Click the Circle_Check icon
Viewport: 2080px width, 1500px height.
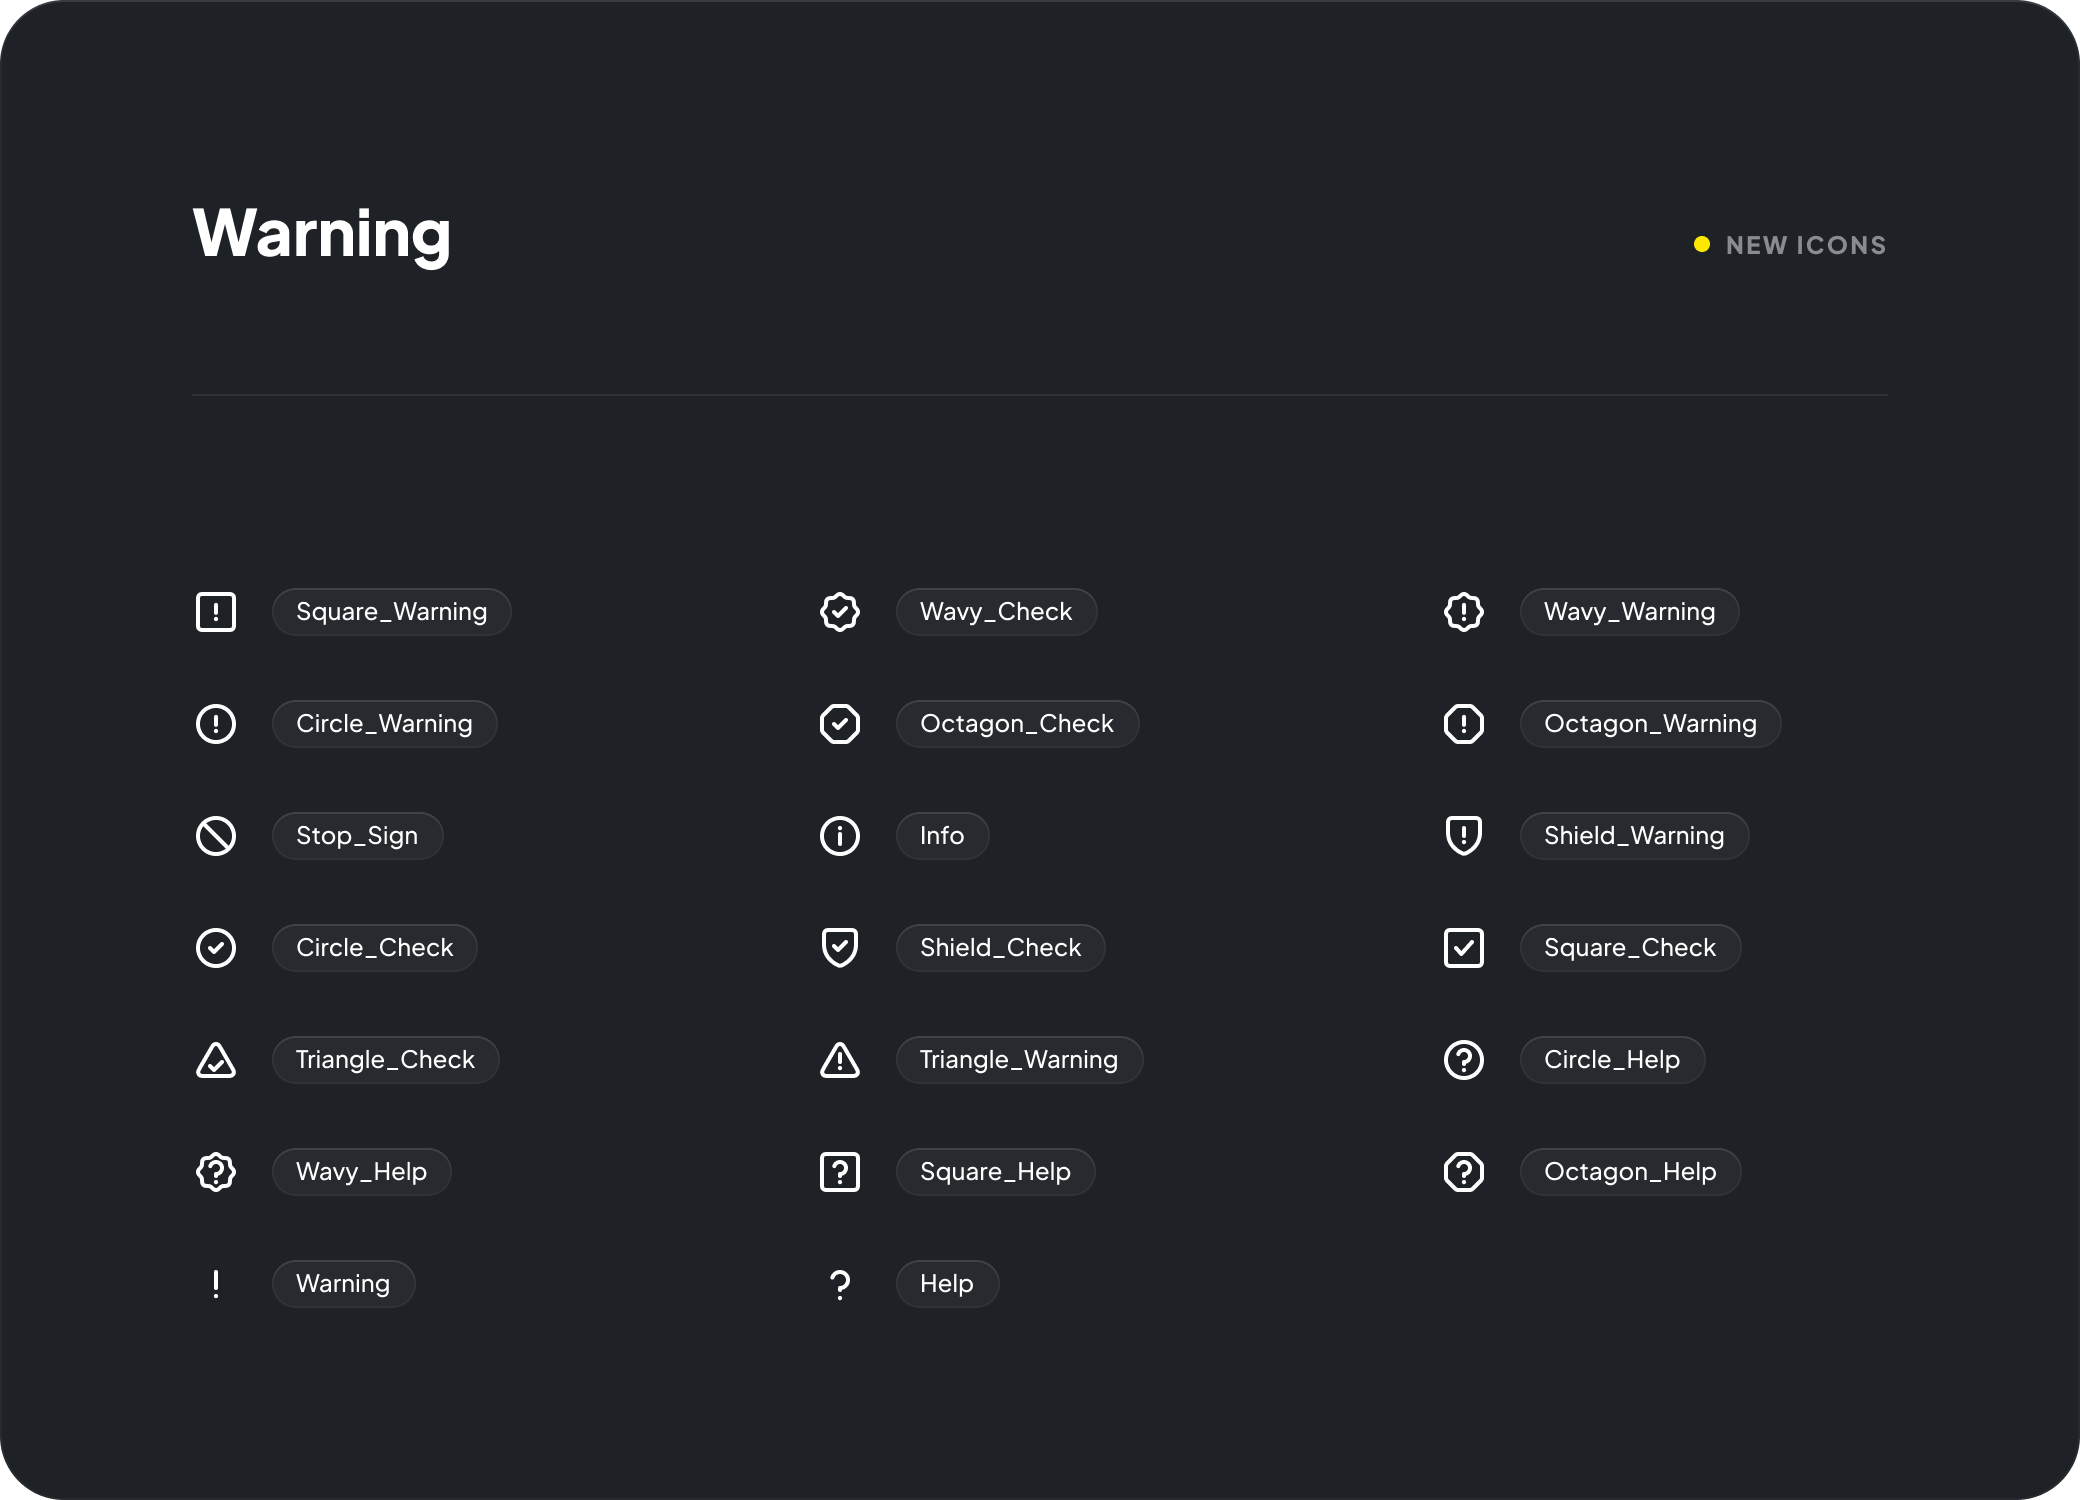coord(216,948)
